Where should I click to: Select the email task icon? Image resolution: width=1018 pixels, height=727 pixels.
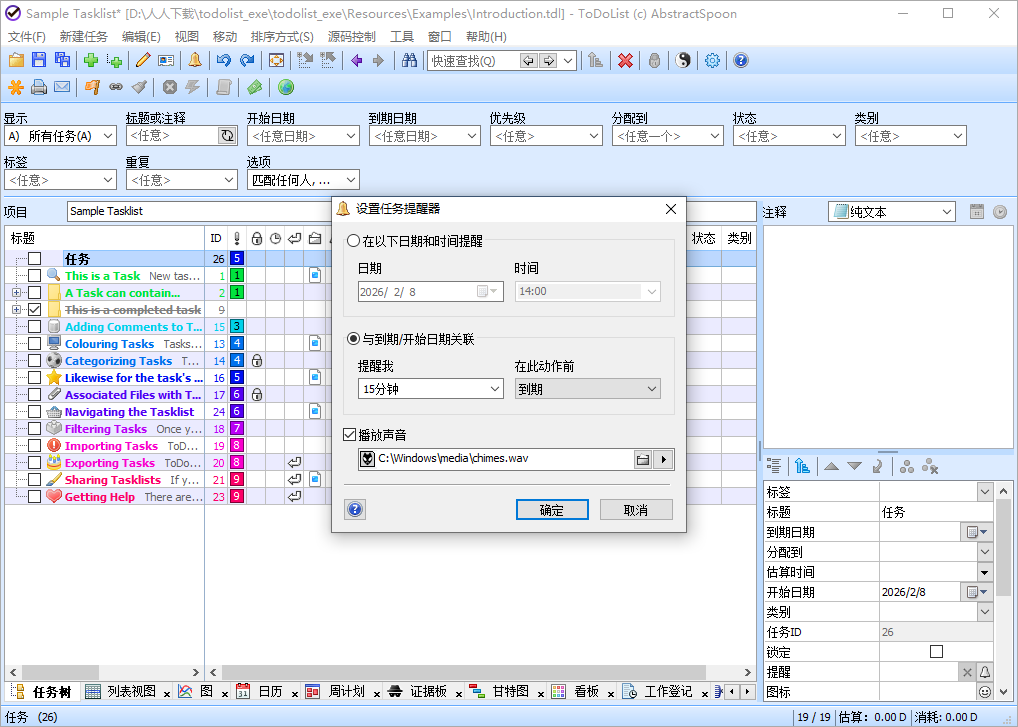point(60,88)
